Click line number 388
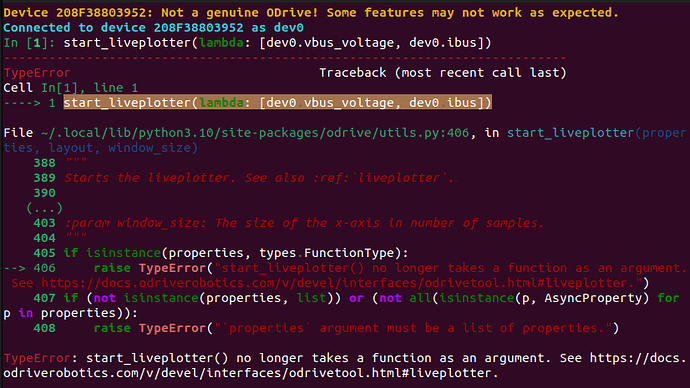The width and height of the screenshot is (690, 388). click(44, 163)
